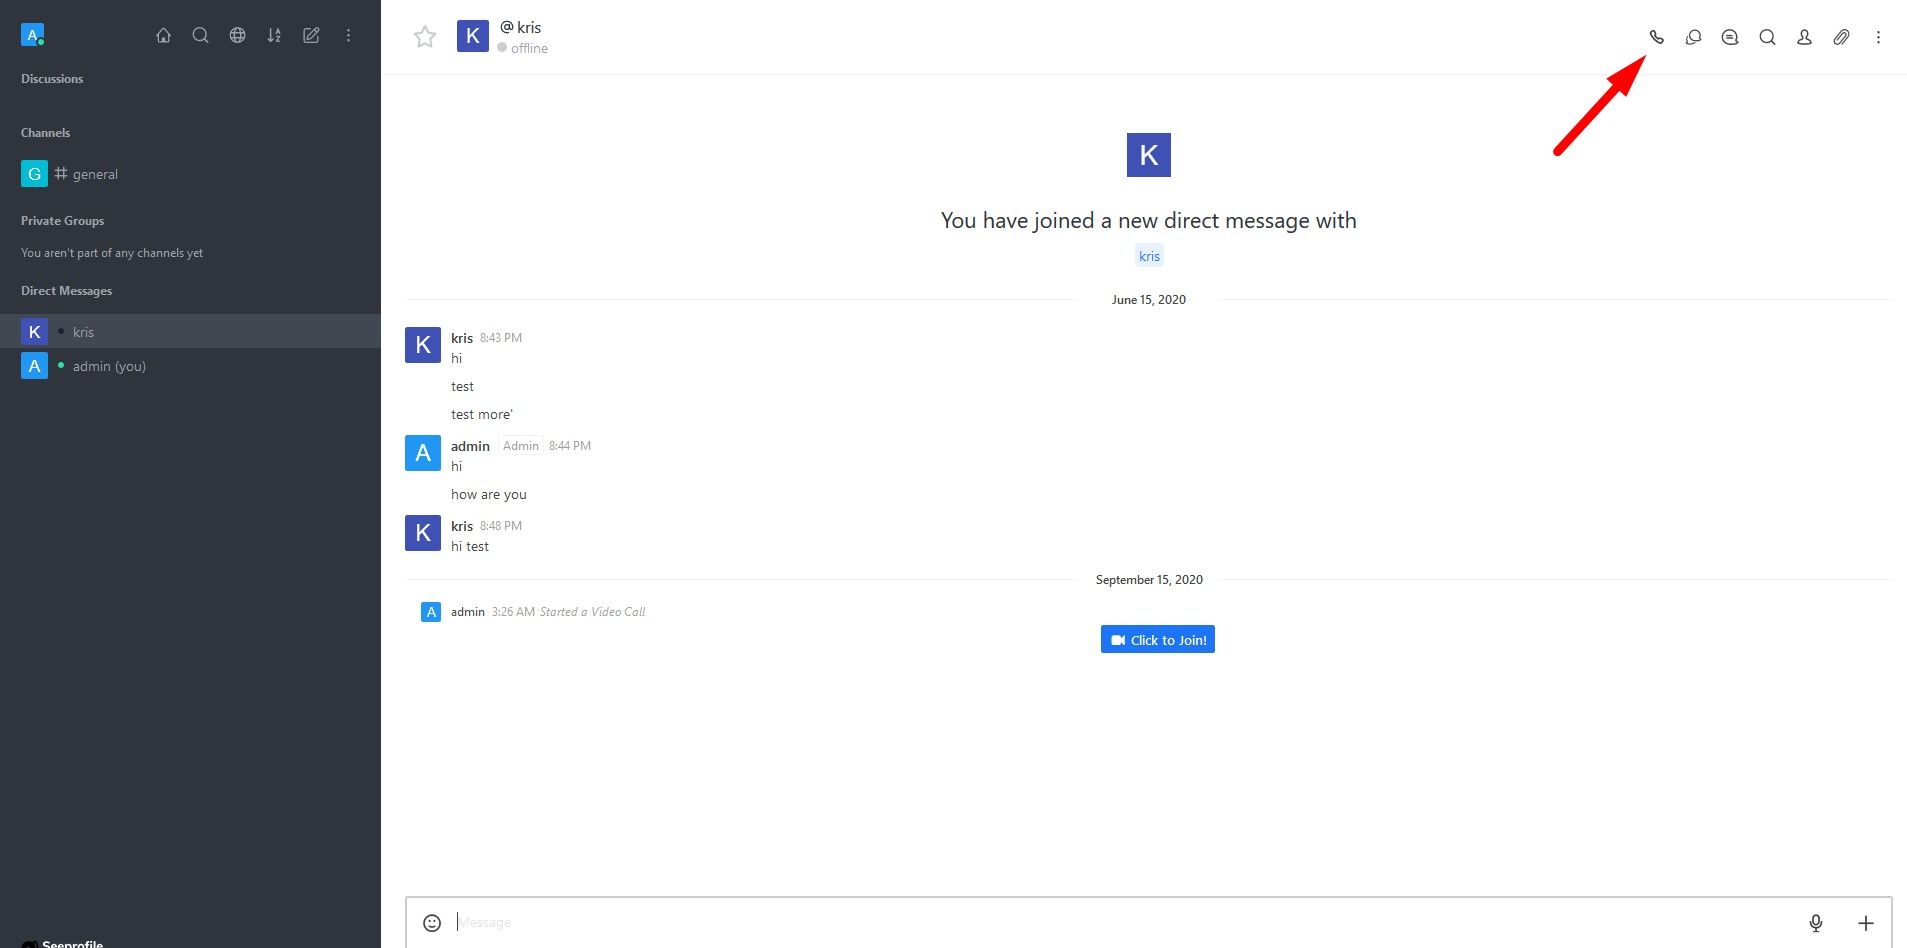Open the Directory globe icon

click(237, 35)
